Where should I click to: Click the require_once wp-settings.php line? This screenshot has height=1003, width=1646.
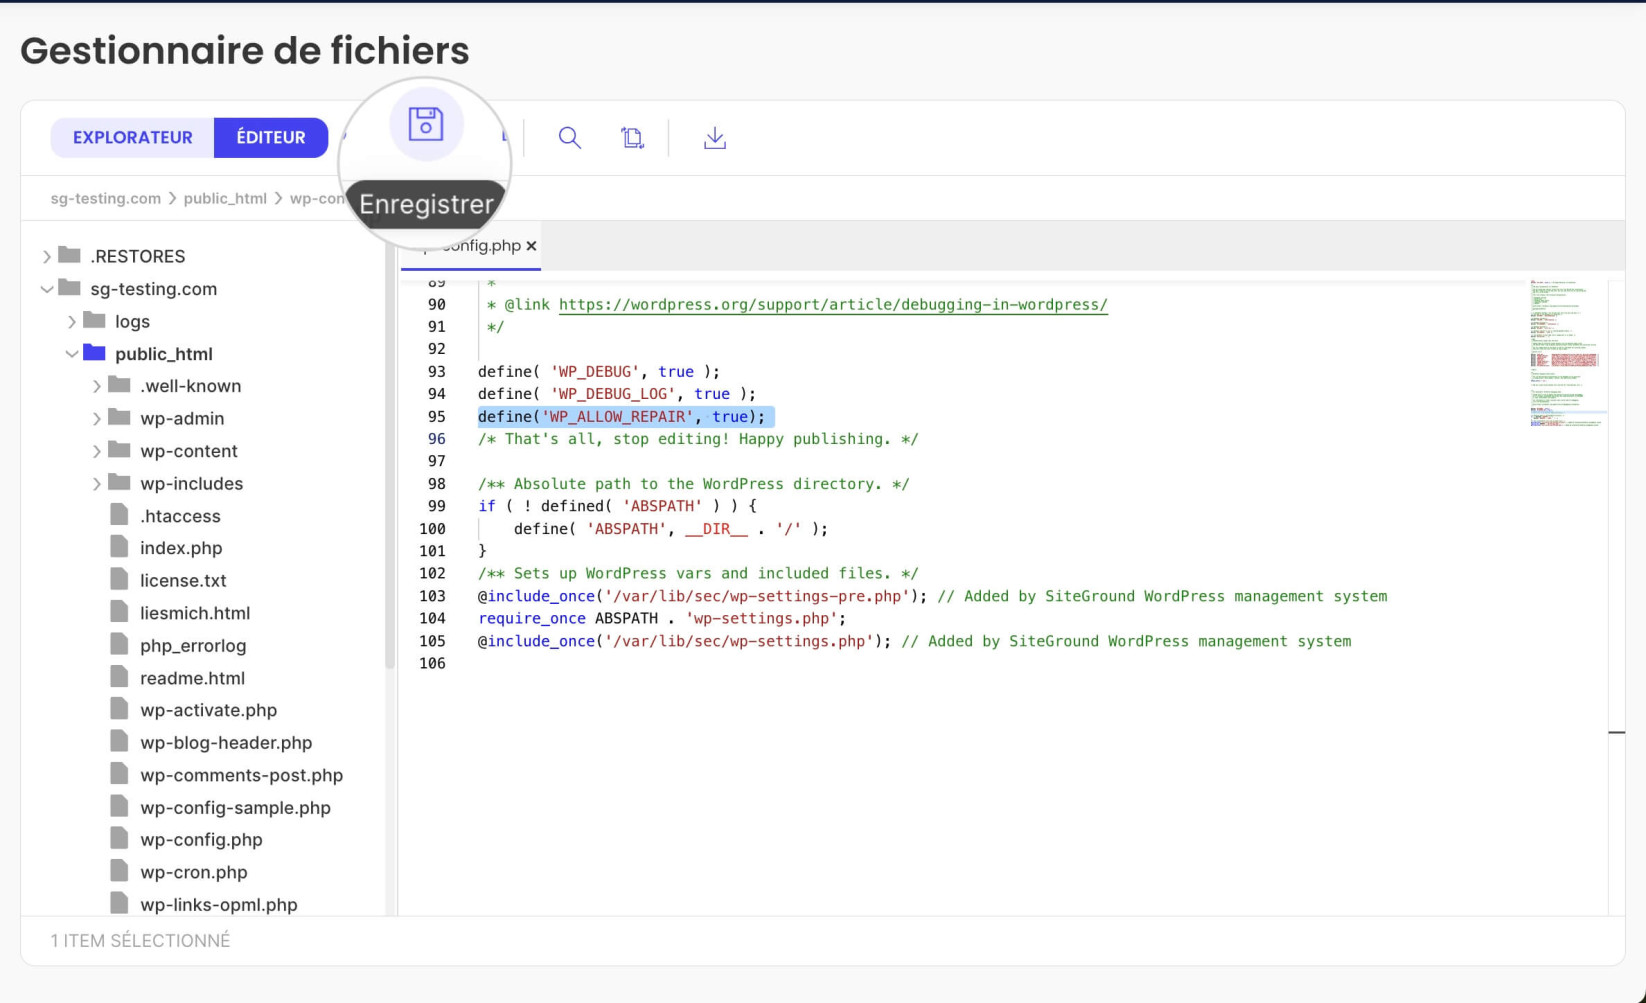click(x=662, y=619)
